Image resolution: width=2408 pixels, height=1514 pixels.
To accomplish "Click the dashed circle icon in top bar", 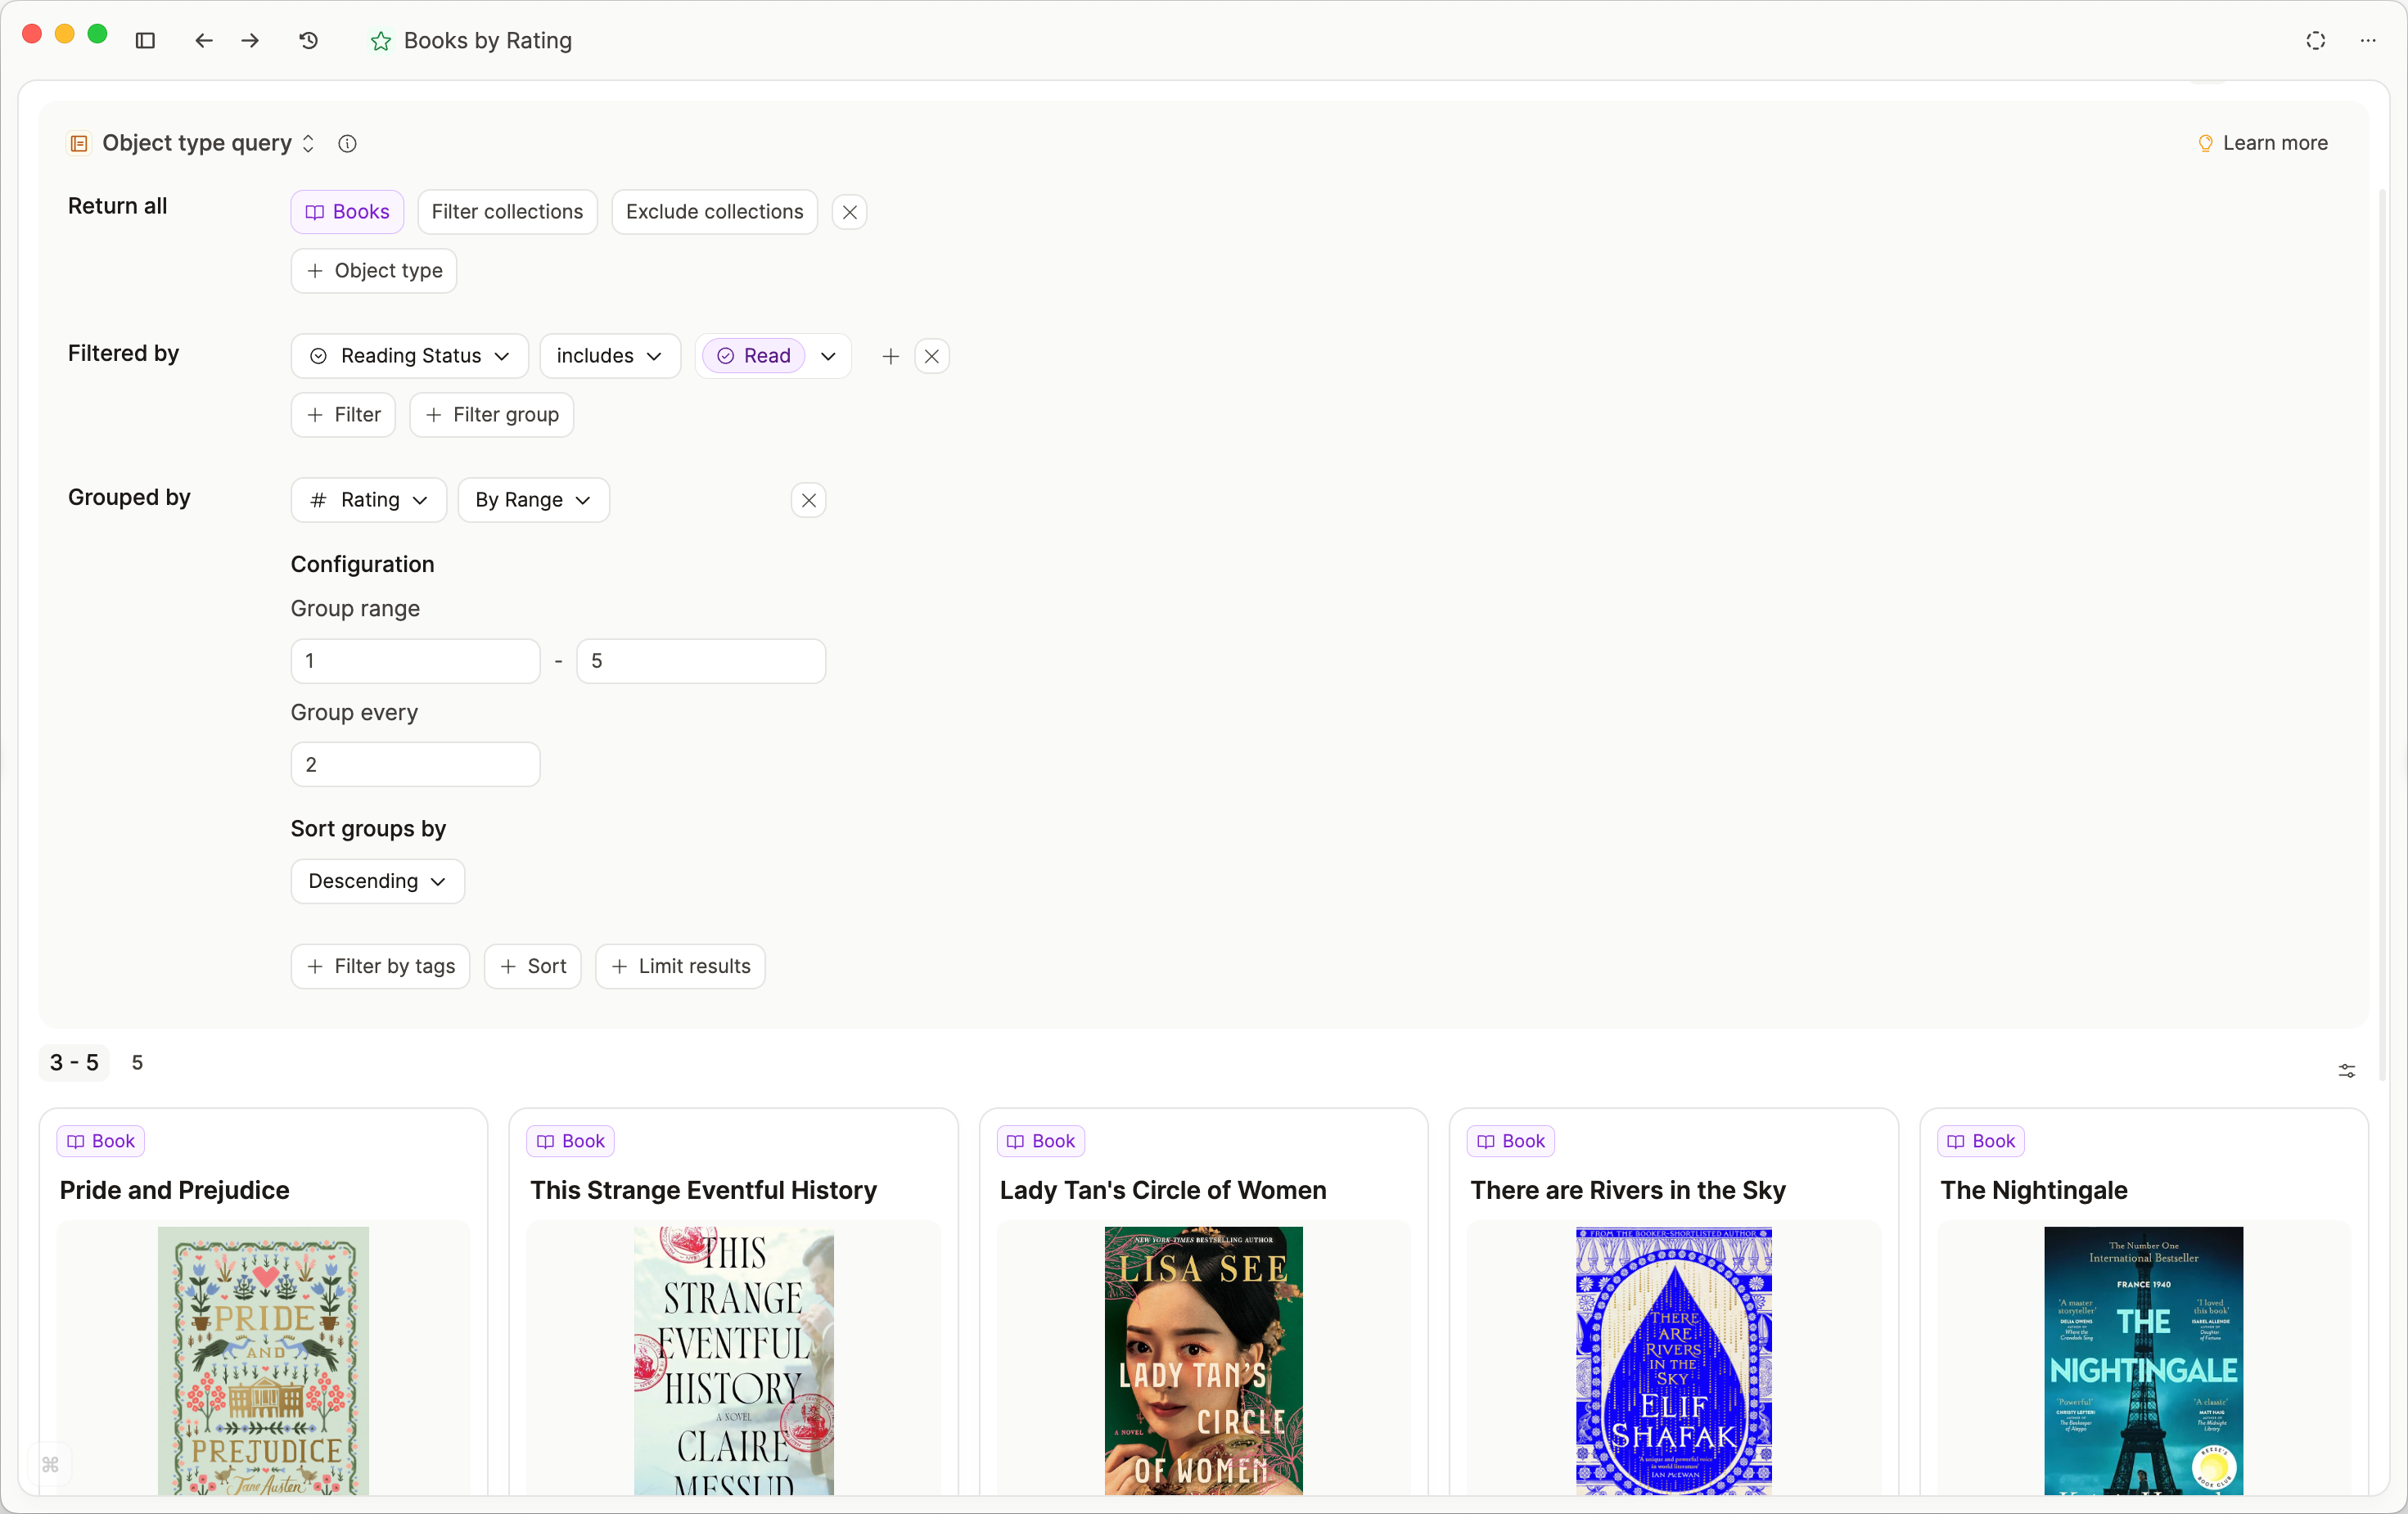I will click(x=2315, y=40).
